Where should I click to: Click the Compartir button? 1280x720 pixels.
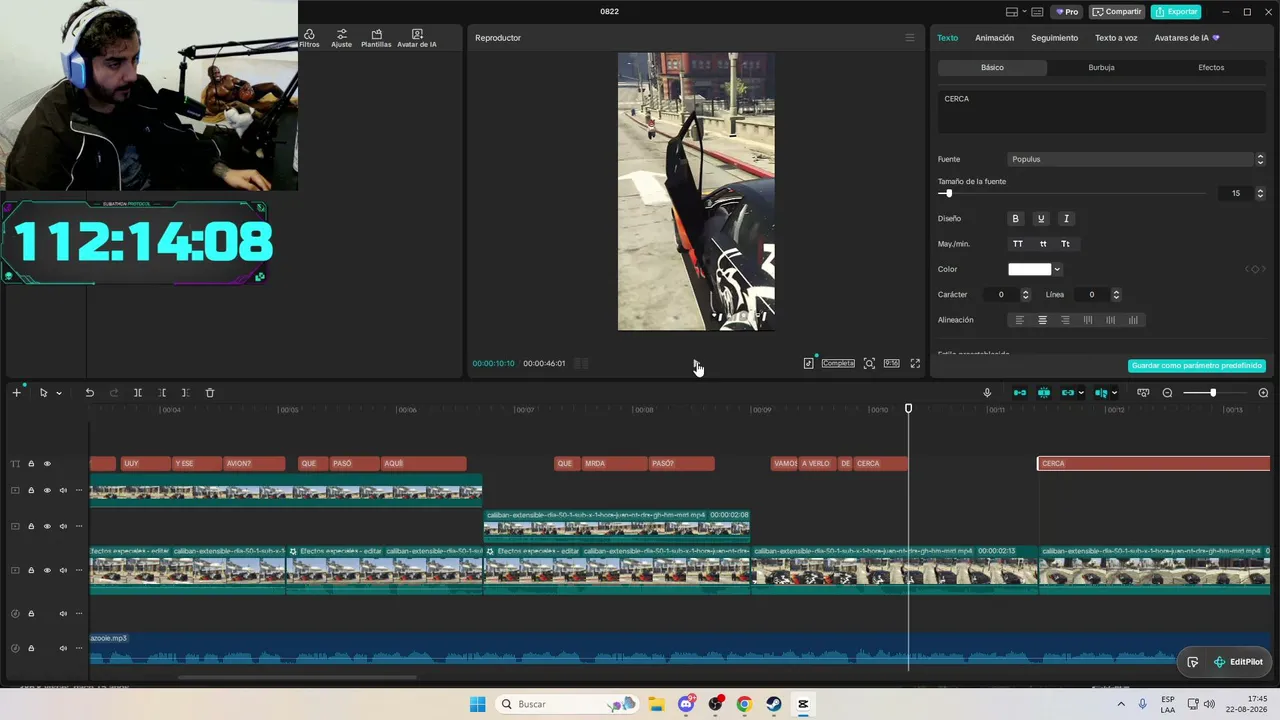tap(1117, 12)
